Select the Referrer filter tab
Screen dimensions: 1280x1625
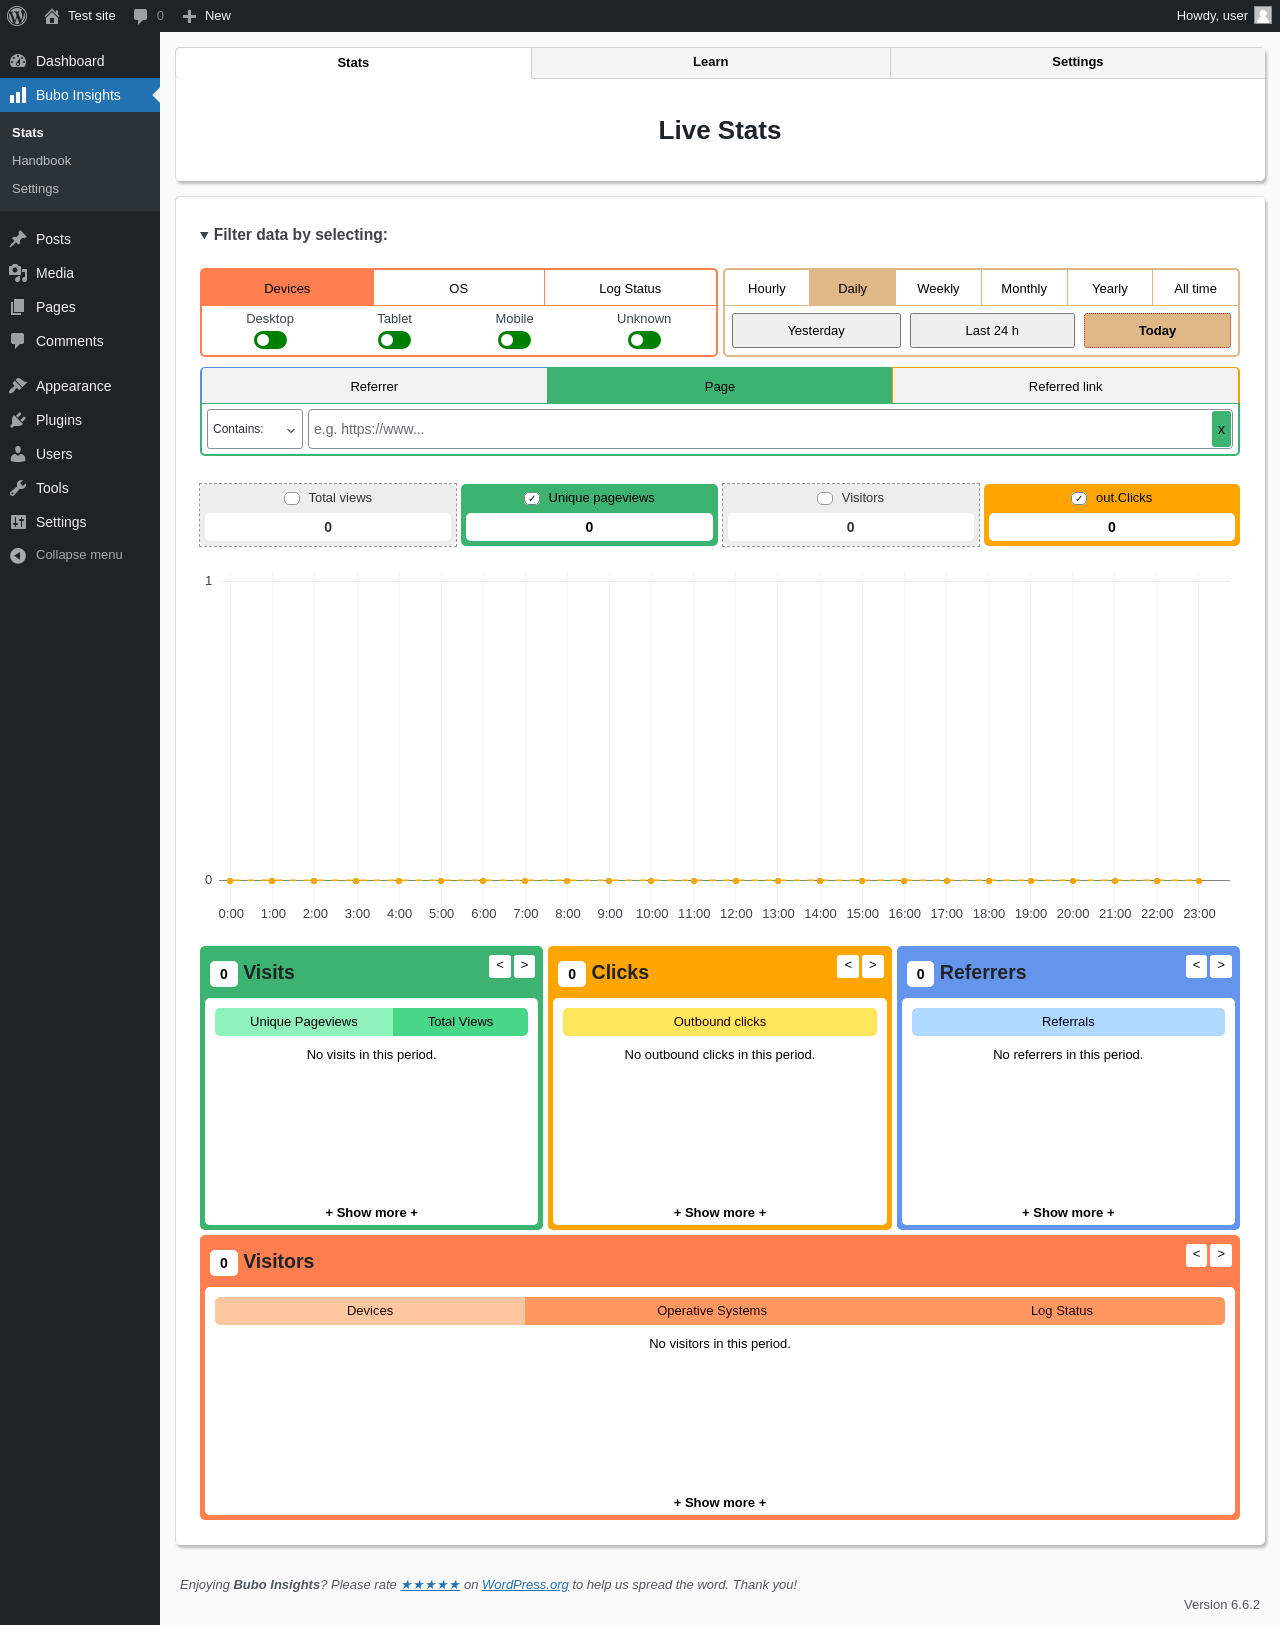(374, 386)
